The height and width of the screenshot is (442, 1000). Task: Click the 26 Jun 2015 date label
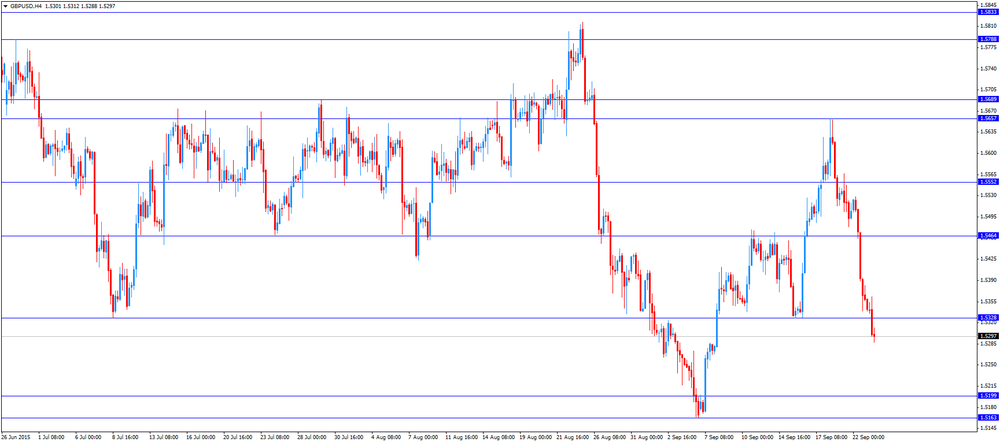pyautogui.click(x=15, y=438)
